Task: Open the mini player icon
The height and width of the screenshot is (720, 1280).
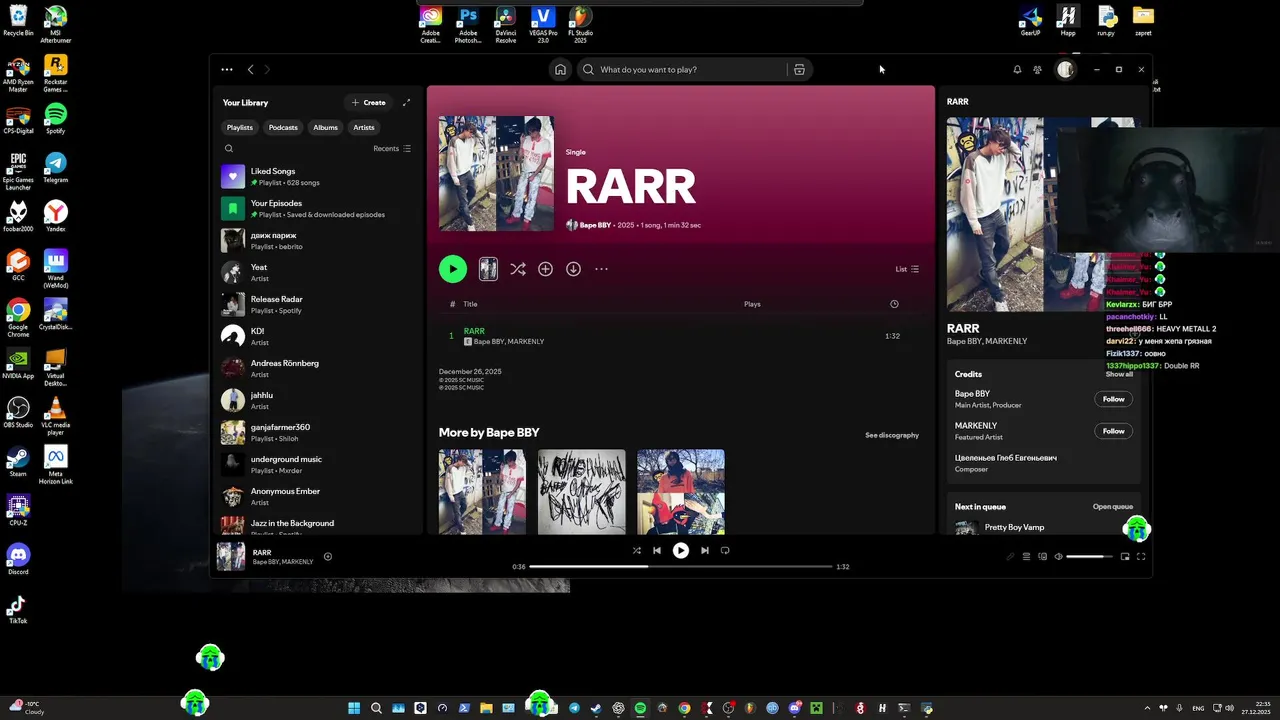Action: tap(1125, 556)
